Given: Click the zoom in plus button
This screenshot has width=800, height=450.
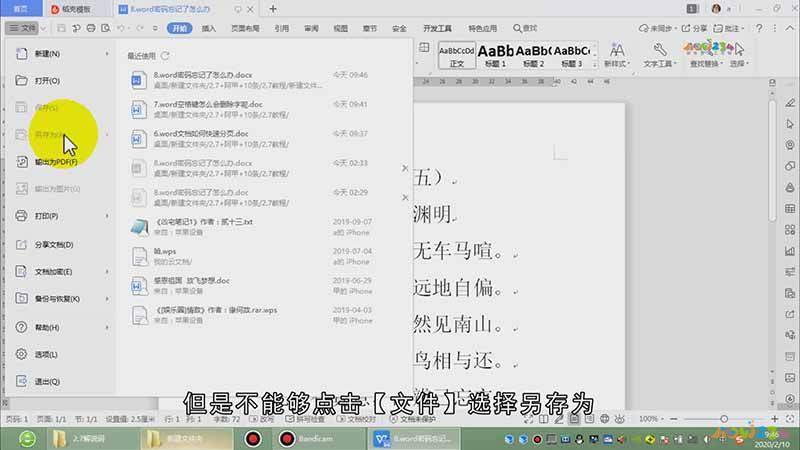Looking at the screenshot, I should click(x=774, y=419).
